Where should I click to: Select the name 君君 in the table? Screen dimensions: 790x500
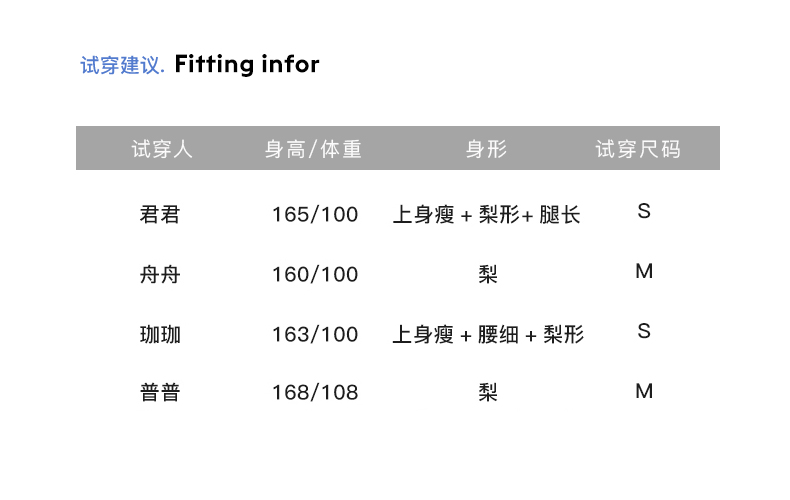click(160, 214)
